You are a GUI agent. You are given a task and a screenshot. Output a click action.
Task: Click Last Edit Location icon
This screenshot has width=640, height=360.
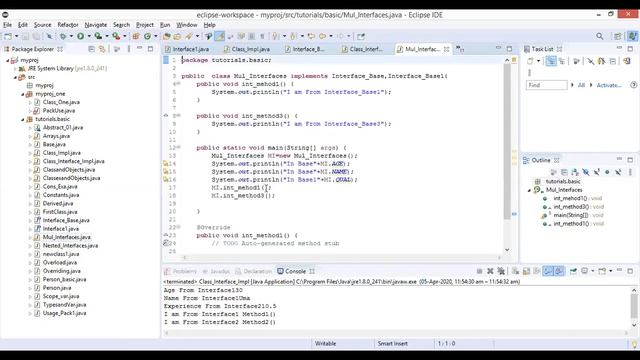pyautogui.click(x=311, y=36)
